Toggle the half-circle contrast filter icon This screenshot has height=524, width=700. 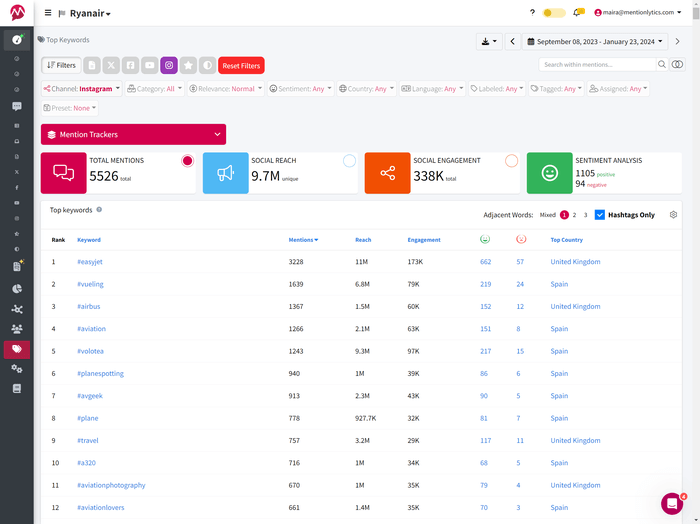pos(208,65)
